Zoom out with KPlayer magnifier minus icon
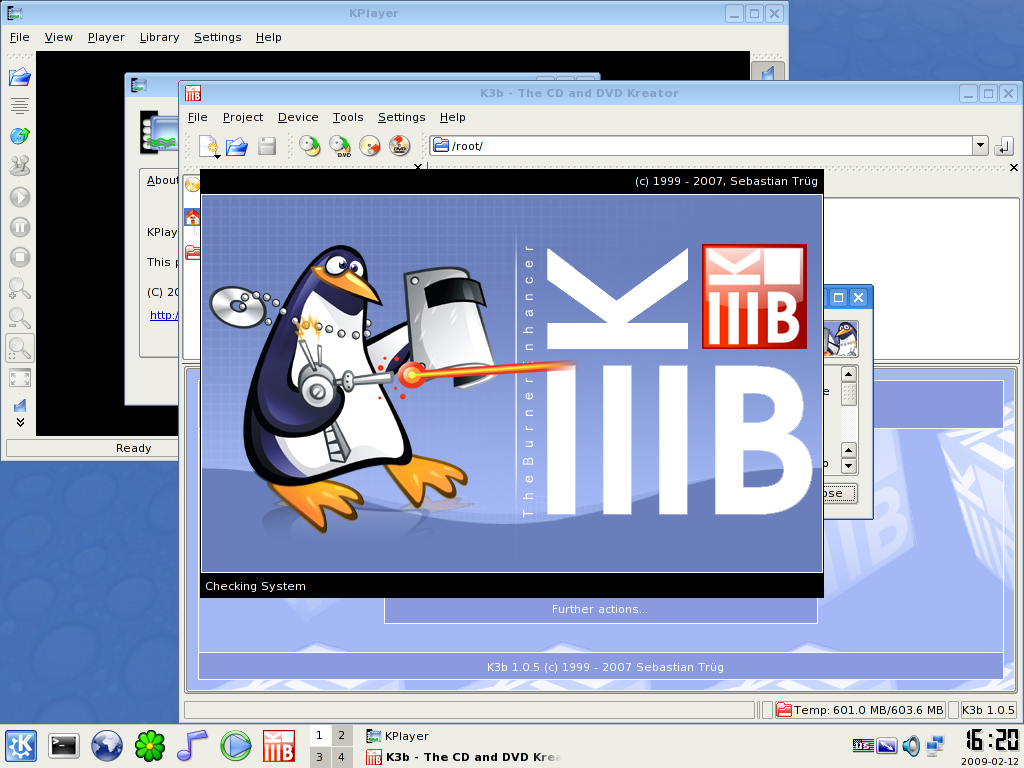 point(20,317)
